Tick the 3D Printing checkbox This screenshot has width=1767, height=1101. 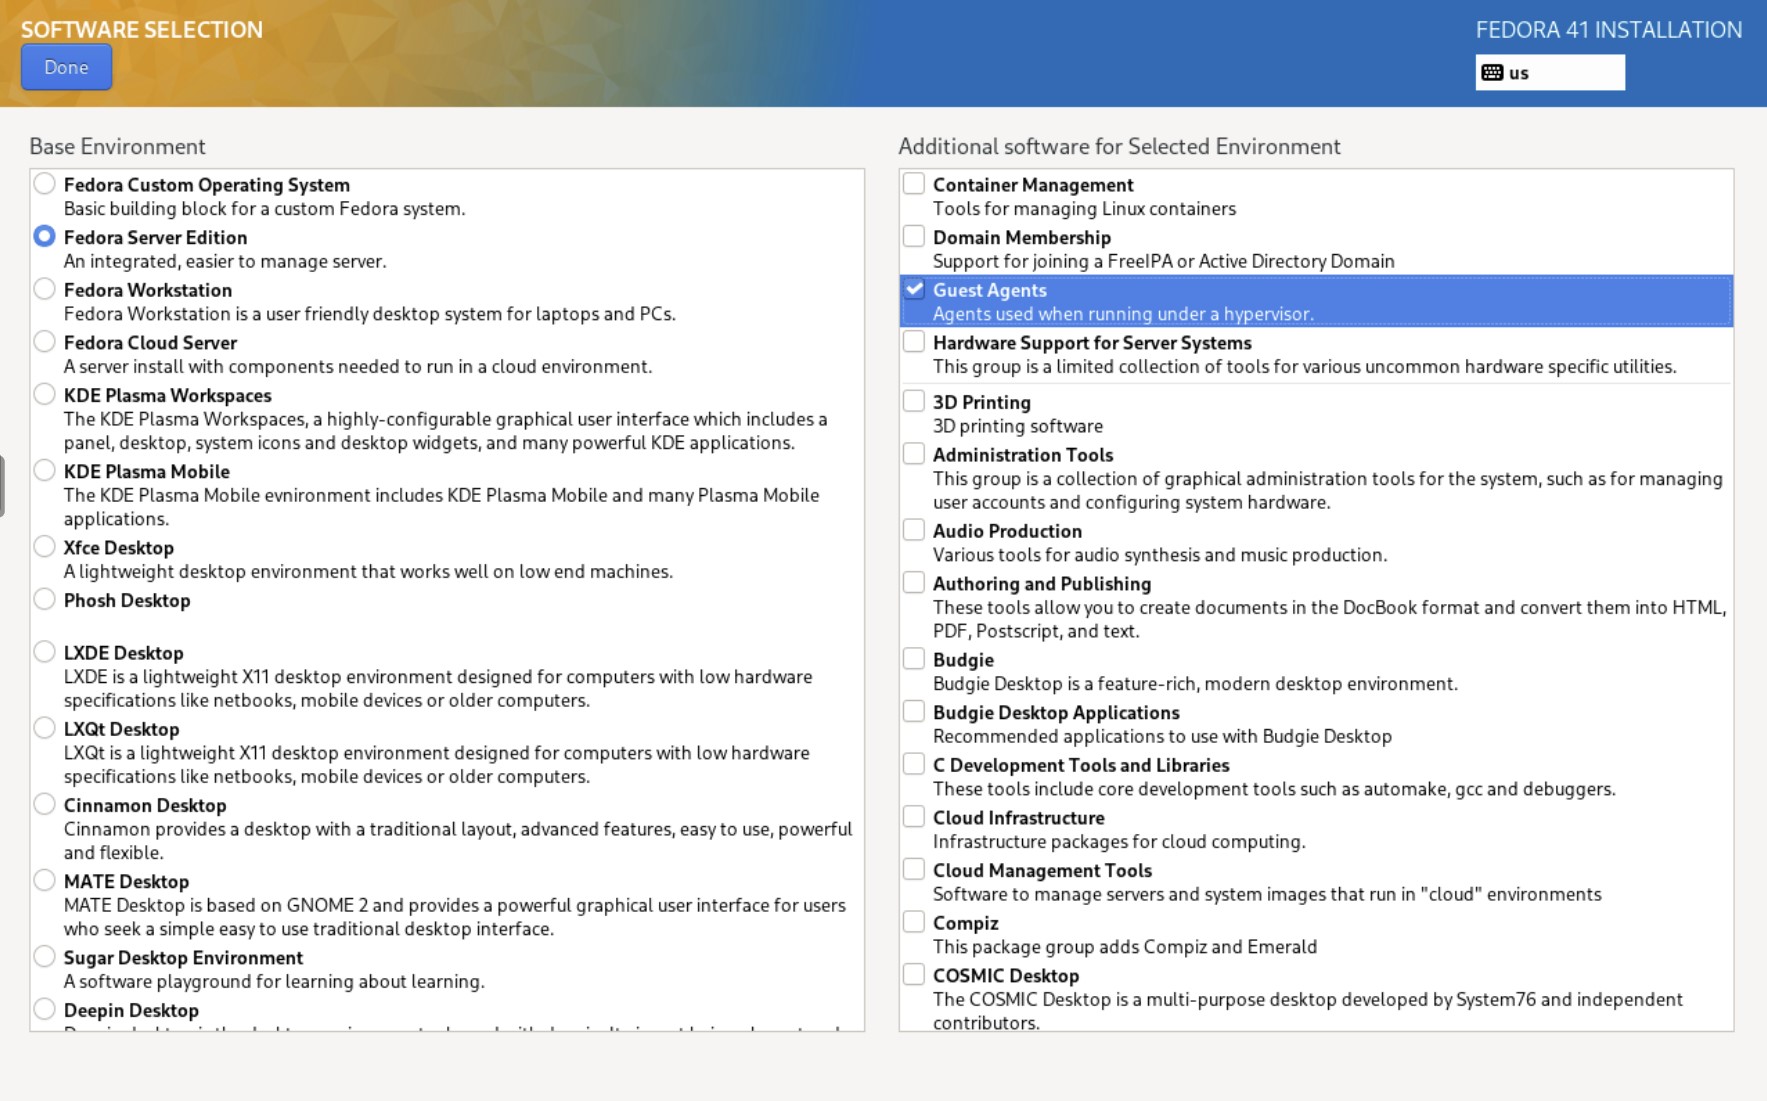914,402
